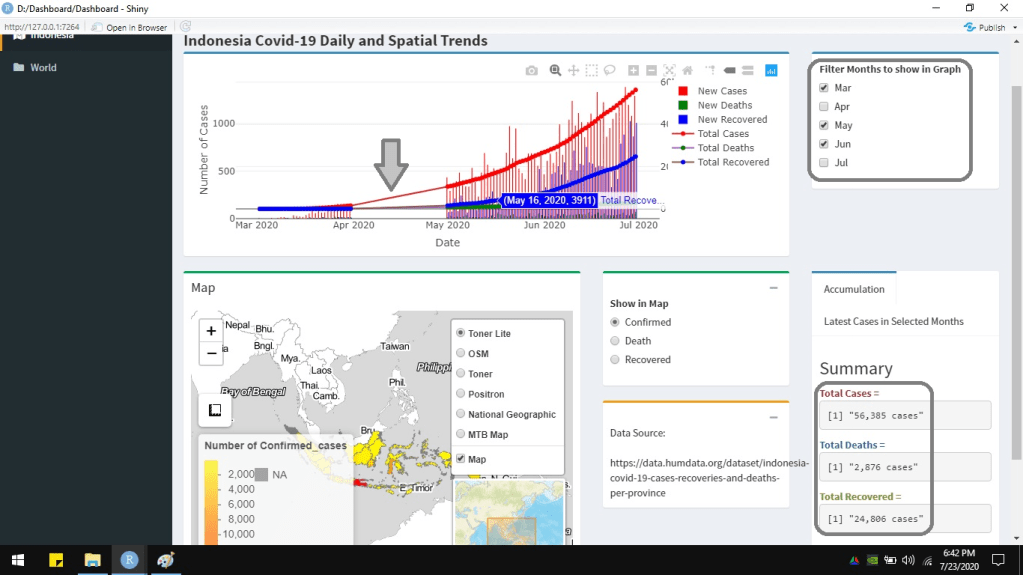Image resolution: width=1023 pixels, height=575 pixels.
Task: Enable the Apr month checkbox
Action: [x=824, y=107]
